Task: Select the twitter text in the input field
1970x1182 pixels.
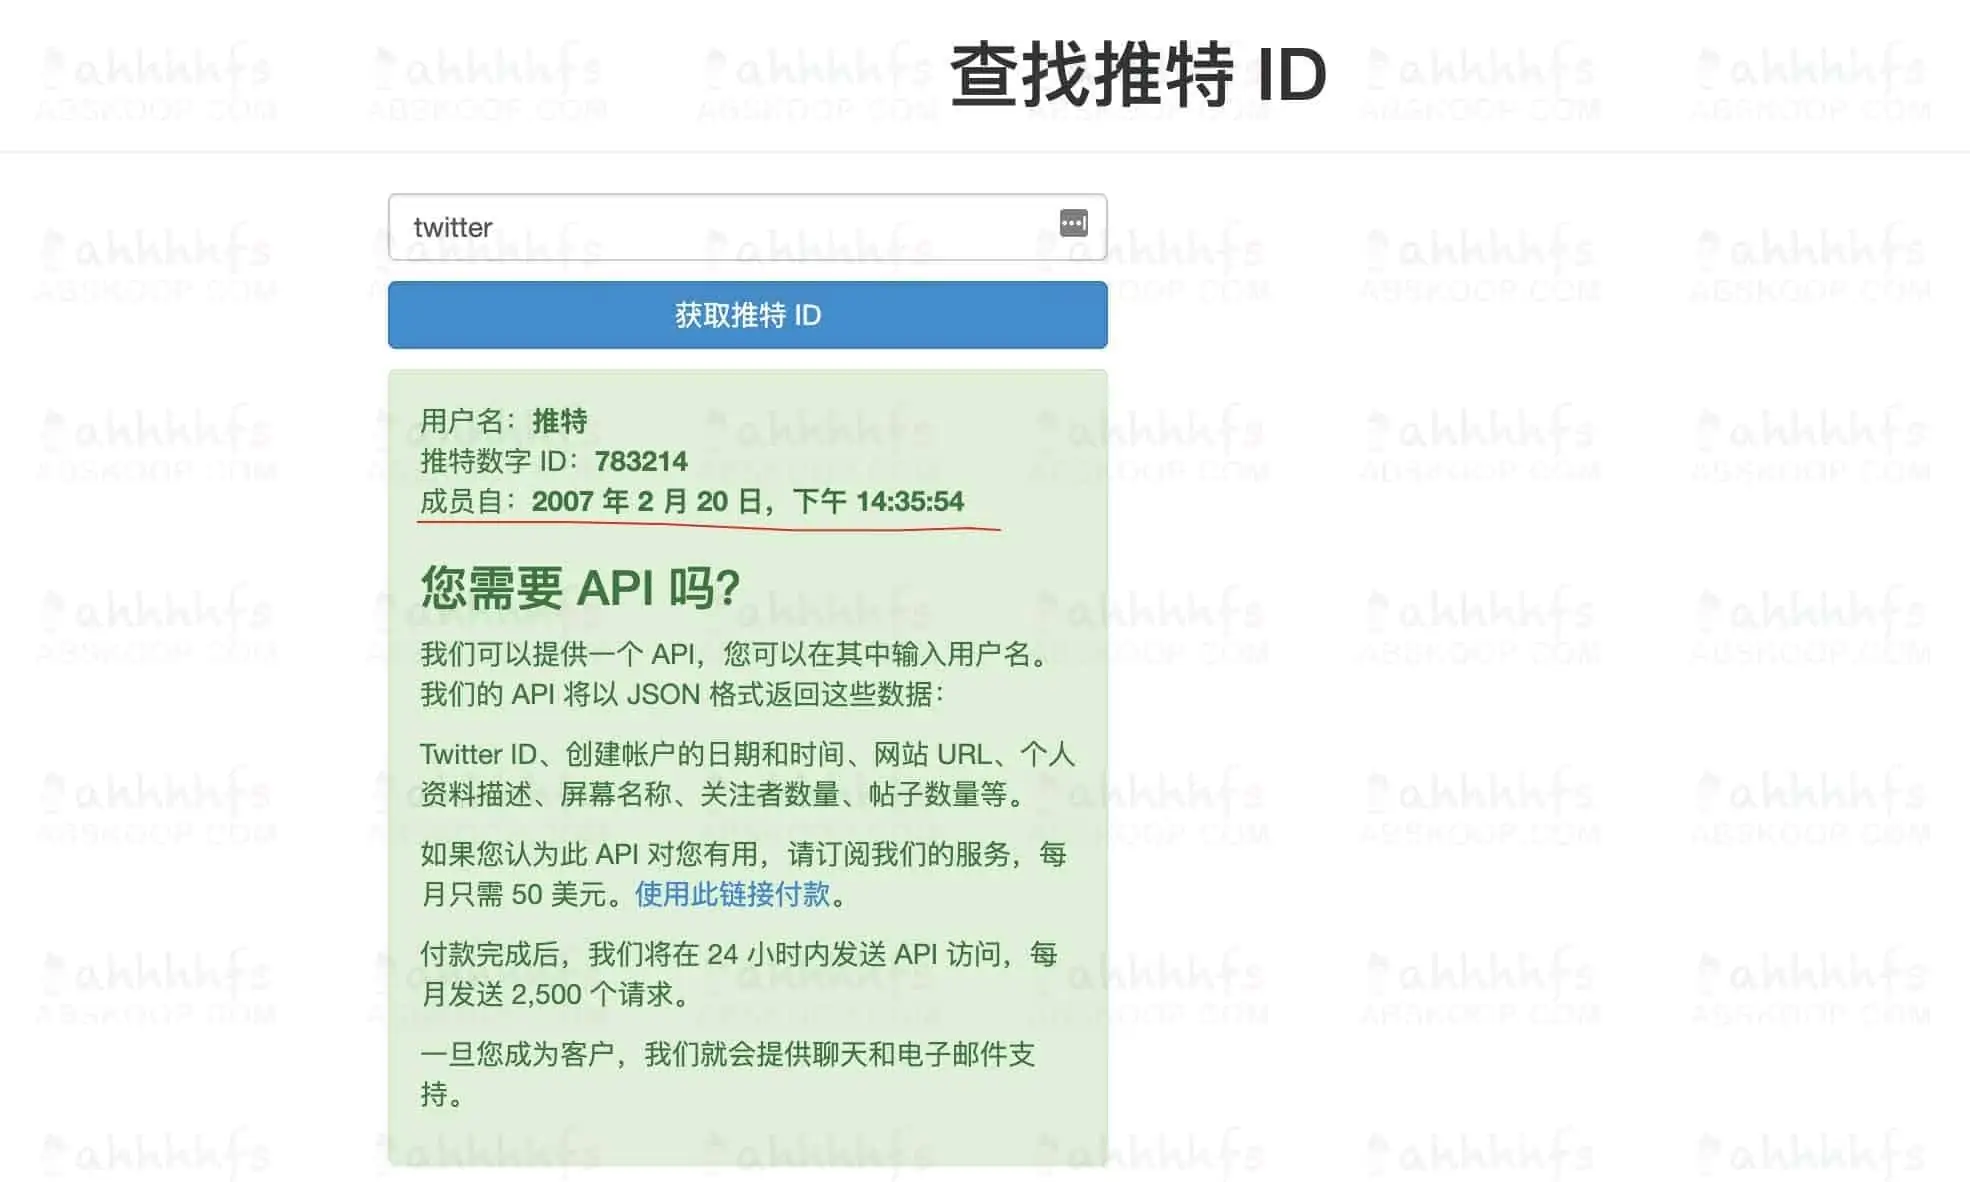Action: click(x=452, y=227)
